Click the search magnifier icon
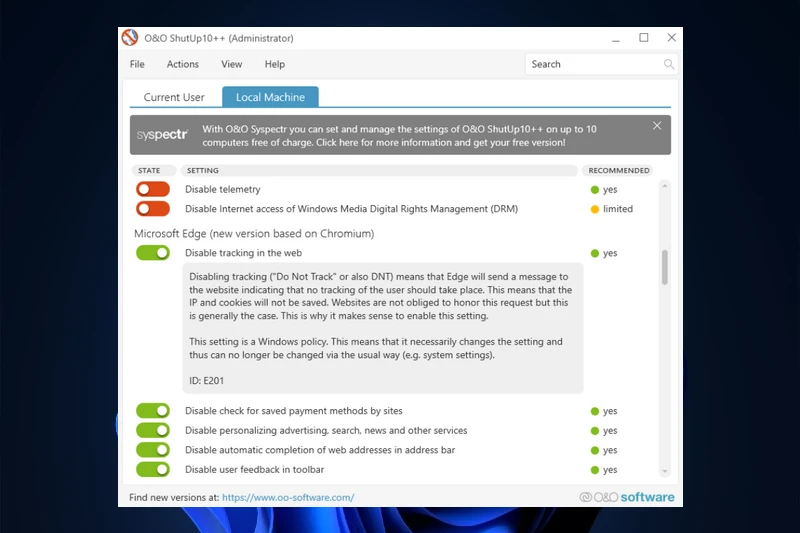Screen dimensions: 800x533 [x=669, y=64]
